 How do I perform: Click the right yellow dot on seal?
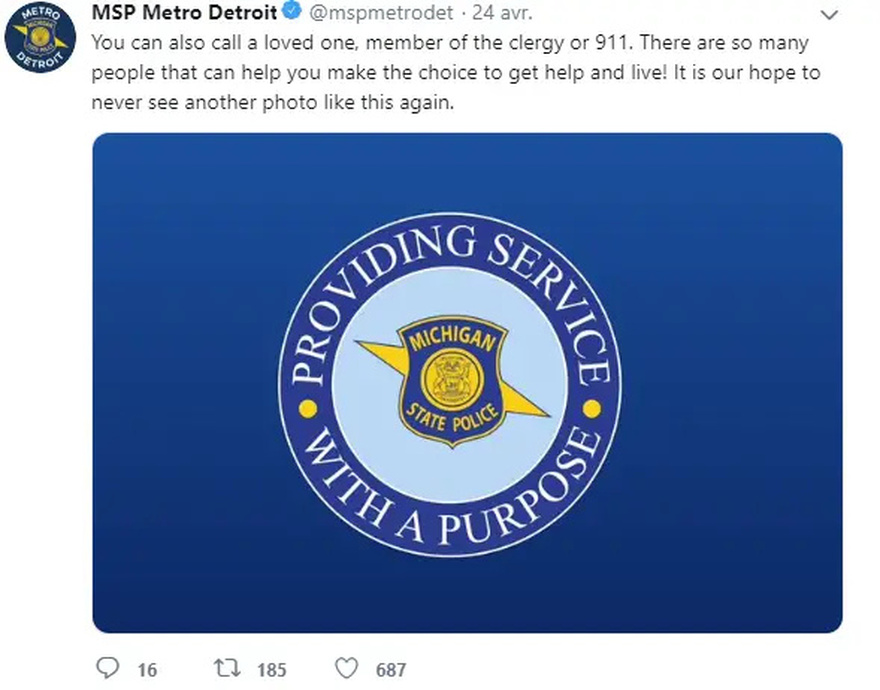(x=592, y=409)
